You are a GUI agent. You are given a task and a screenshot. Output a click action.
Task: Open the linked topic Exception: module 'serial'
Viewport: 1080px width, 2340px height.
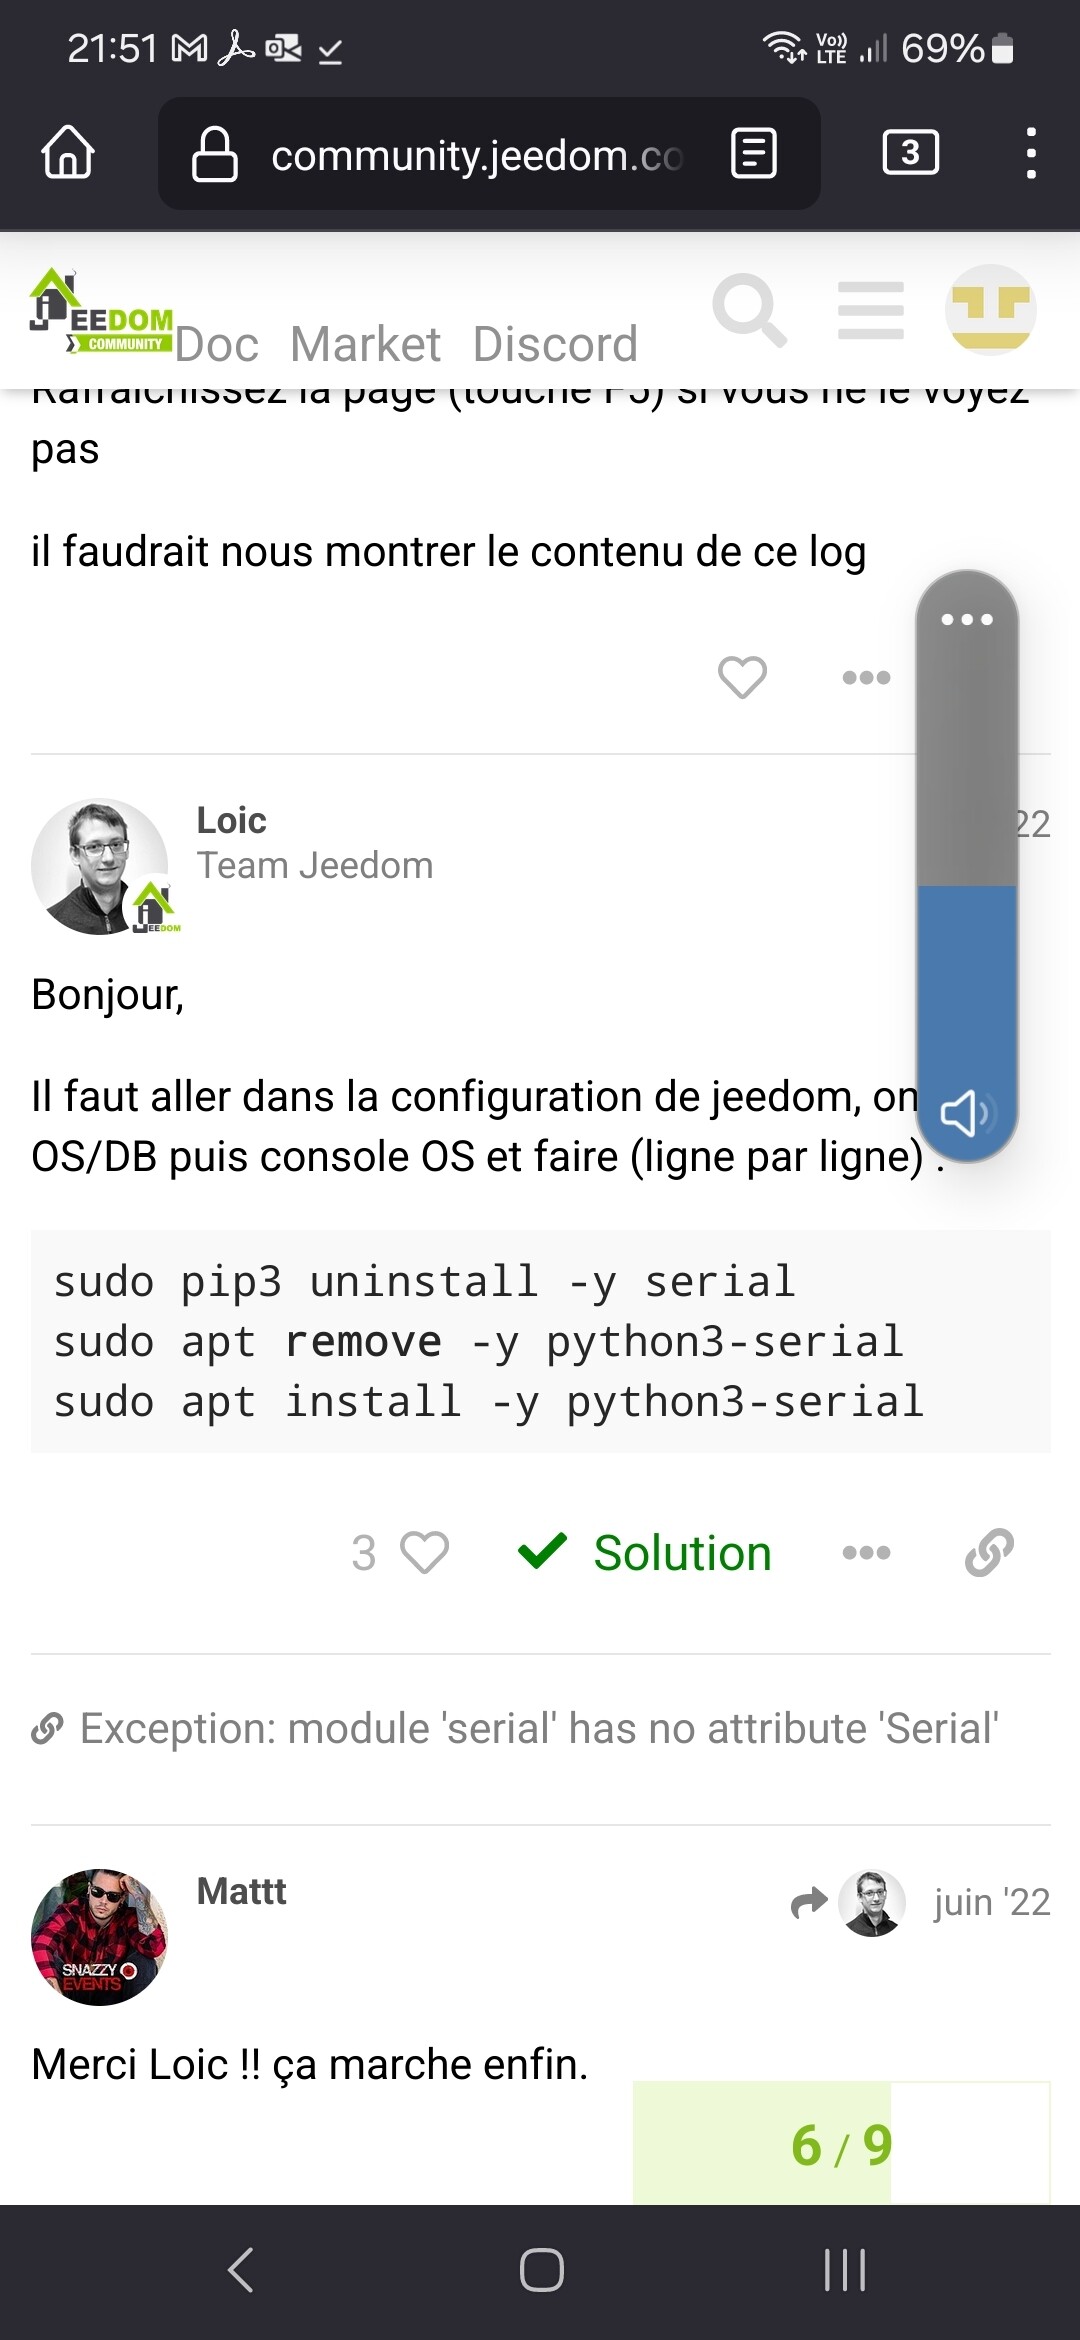pyautogui.click(x=538, y=1728)
